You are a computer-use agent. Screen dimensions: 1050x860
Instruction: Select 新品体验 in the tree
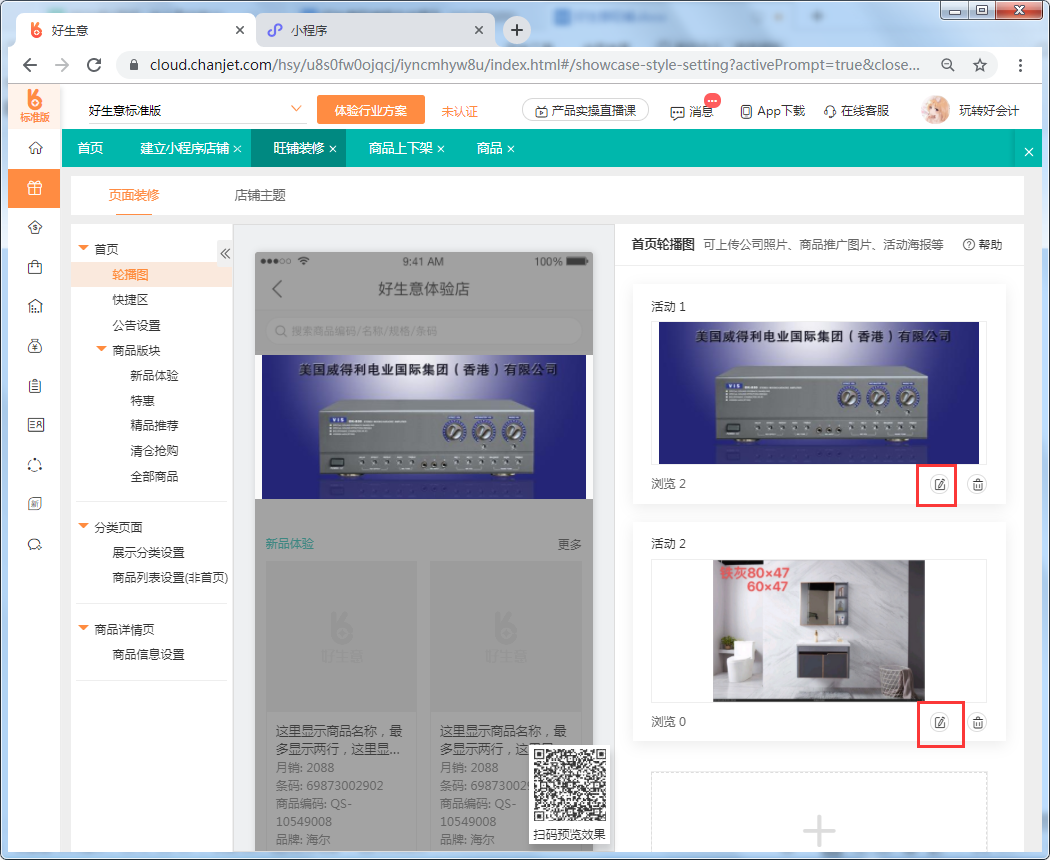click(x=154, y=375)
